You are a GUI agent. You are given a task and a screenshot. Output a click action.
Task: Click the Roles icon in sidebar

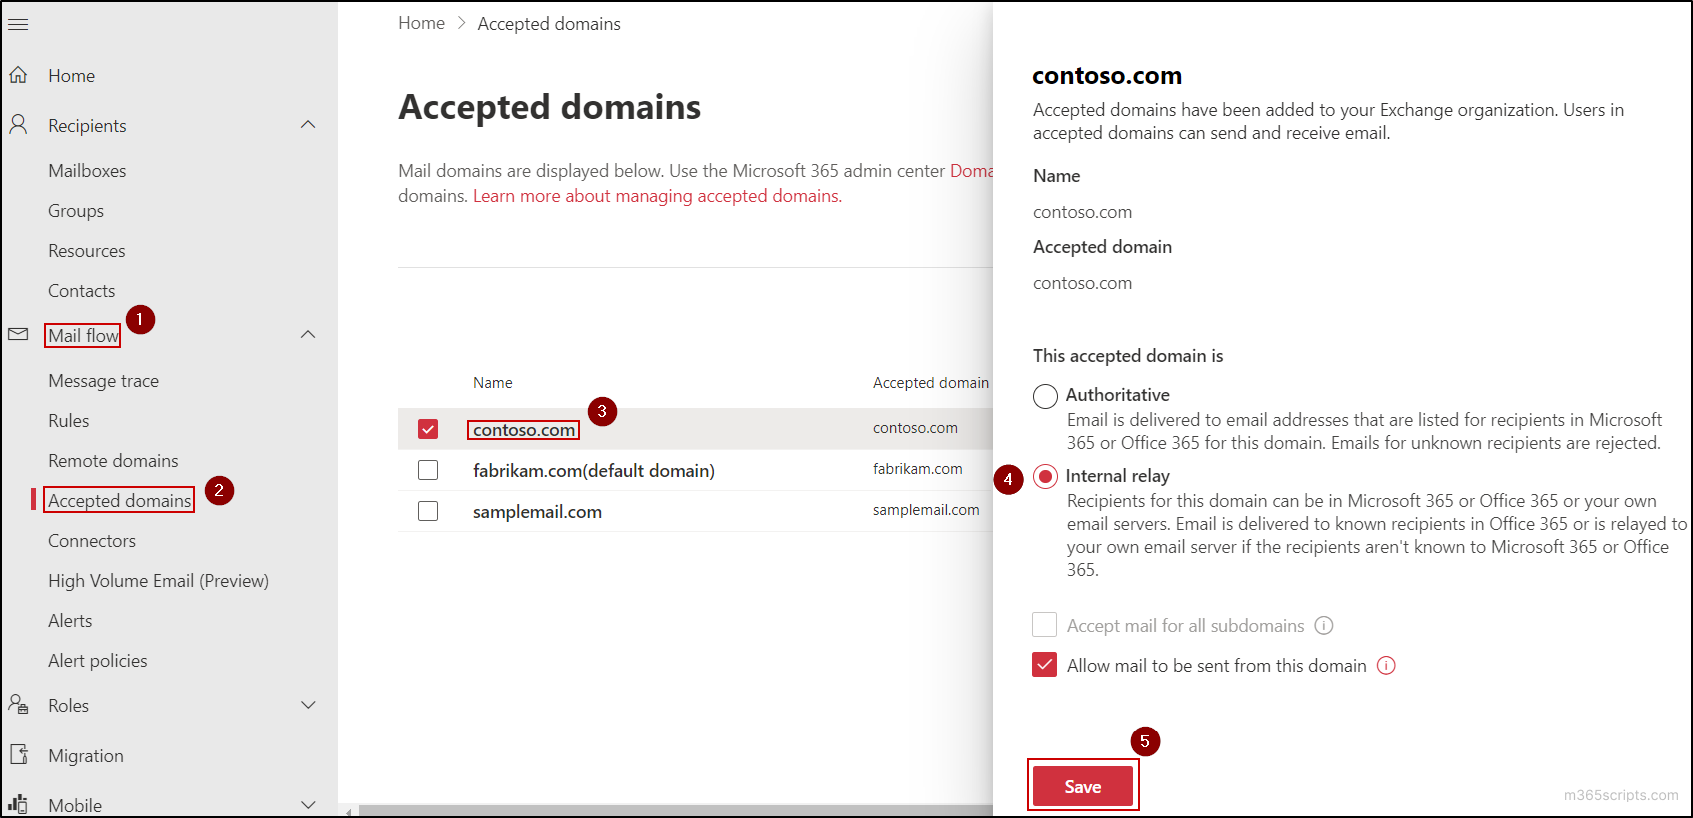pos(18,704)
